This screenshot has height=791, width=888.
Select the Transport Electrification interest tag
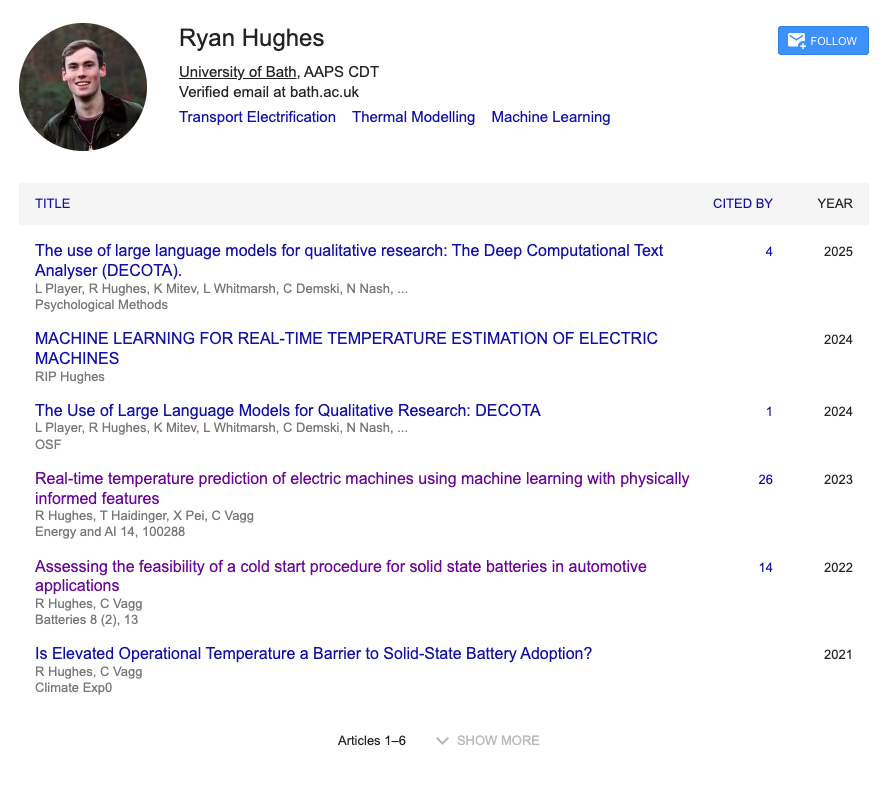(x=257, y=117)
